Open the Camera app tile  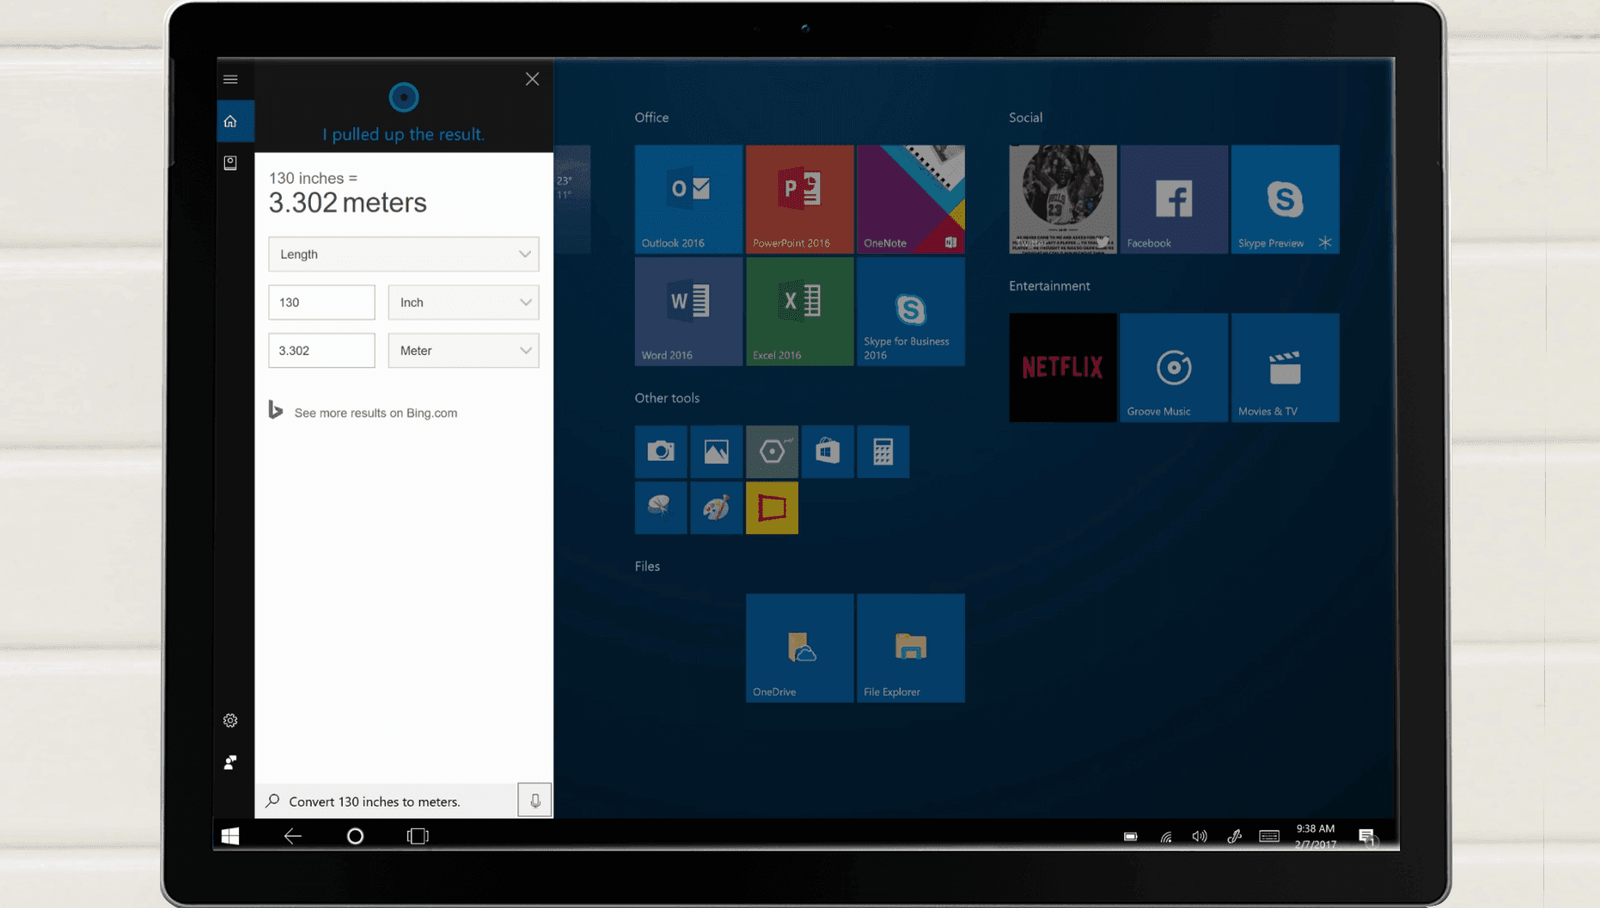click(x=660, y=452)
